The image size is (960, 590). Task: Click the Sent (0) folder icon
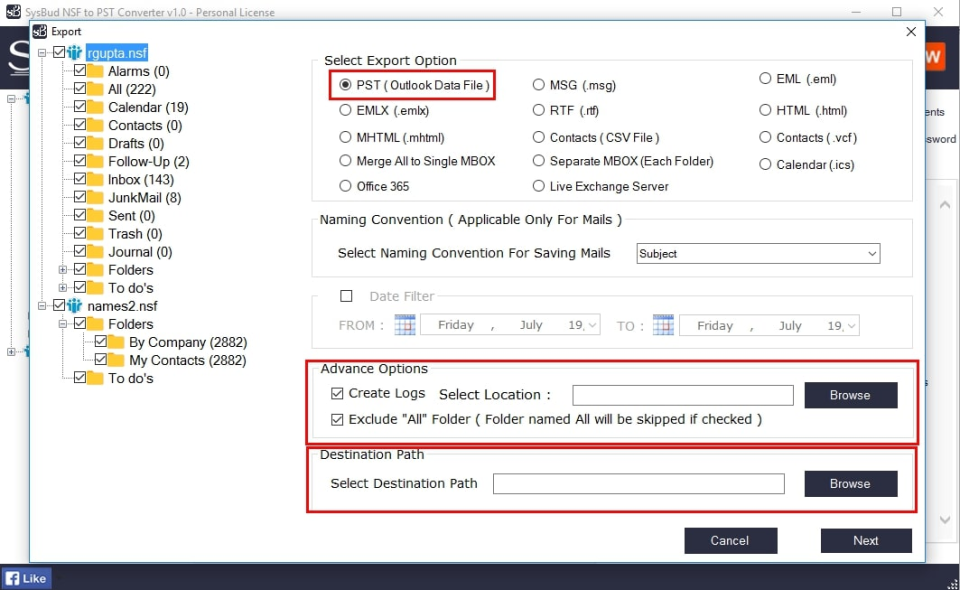point(95,215)
